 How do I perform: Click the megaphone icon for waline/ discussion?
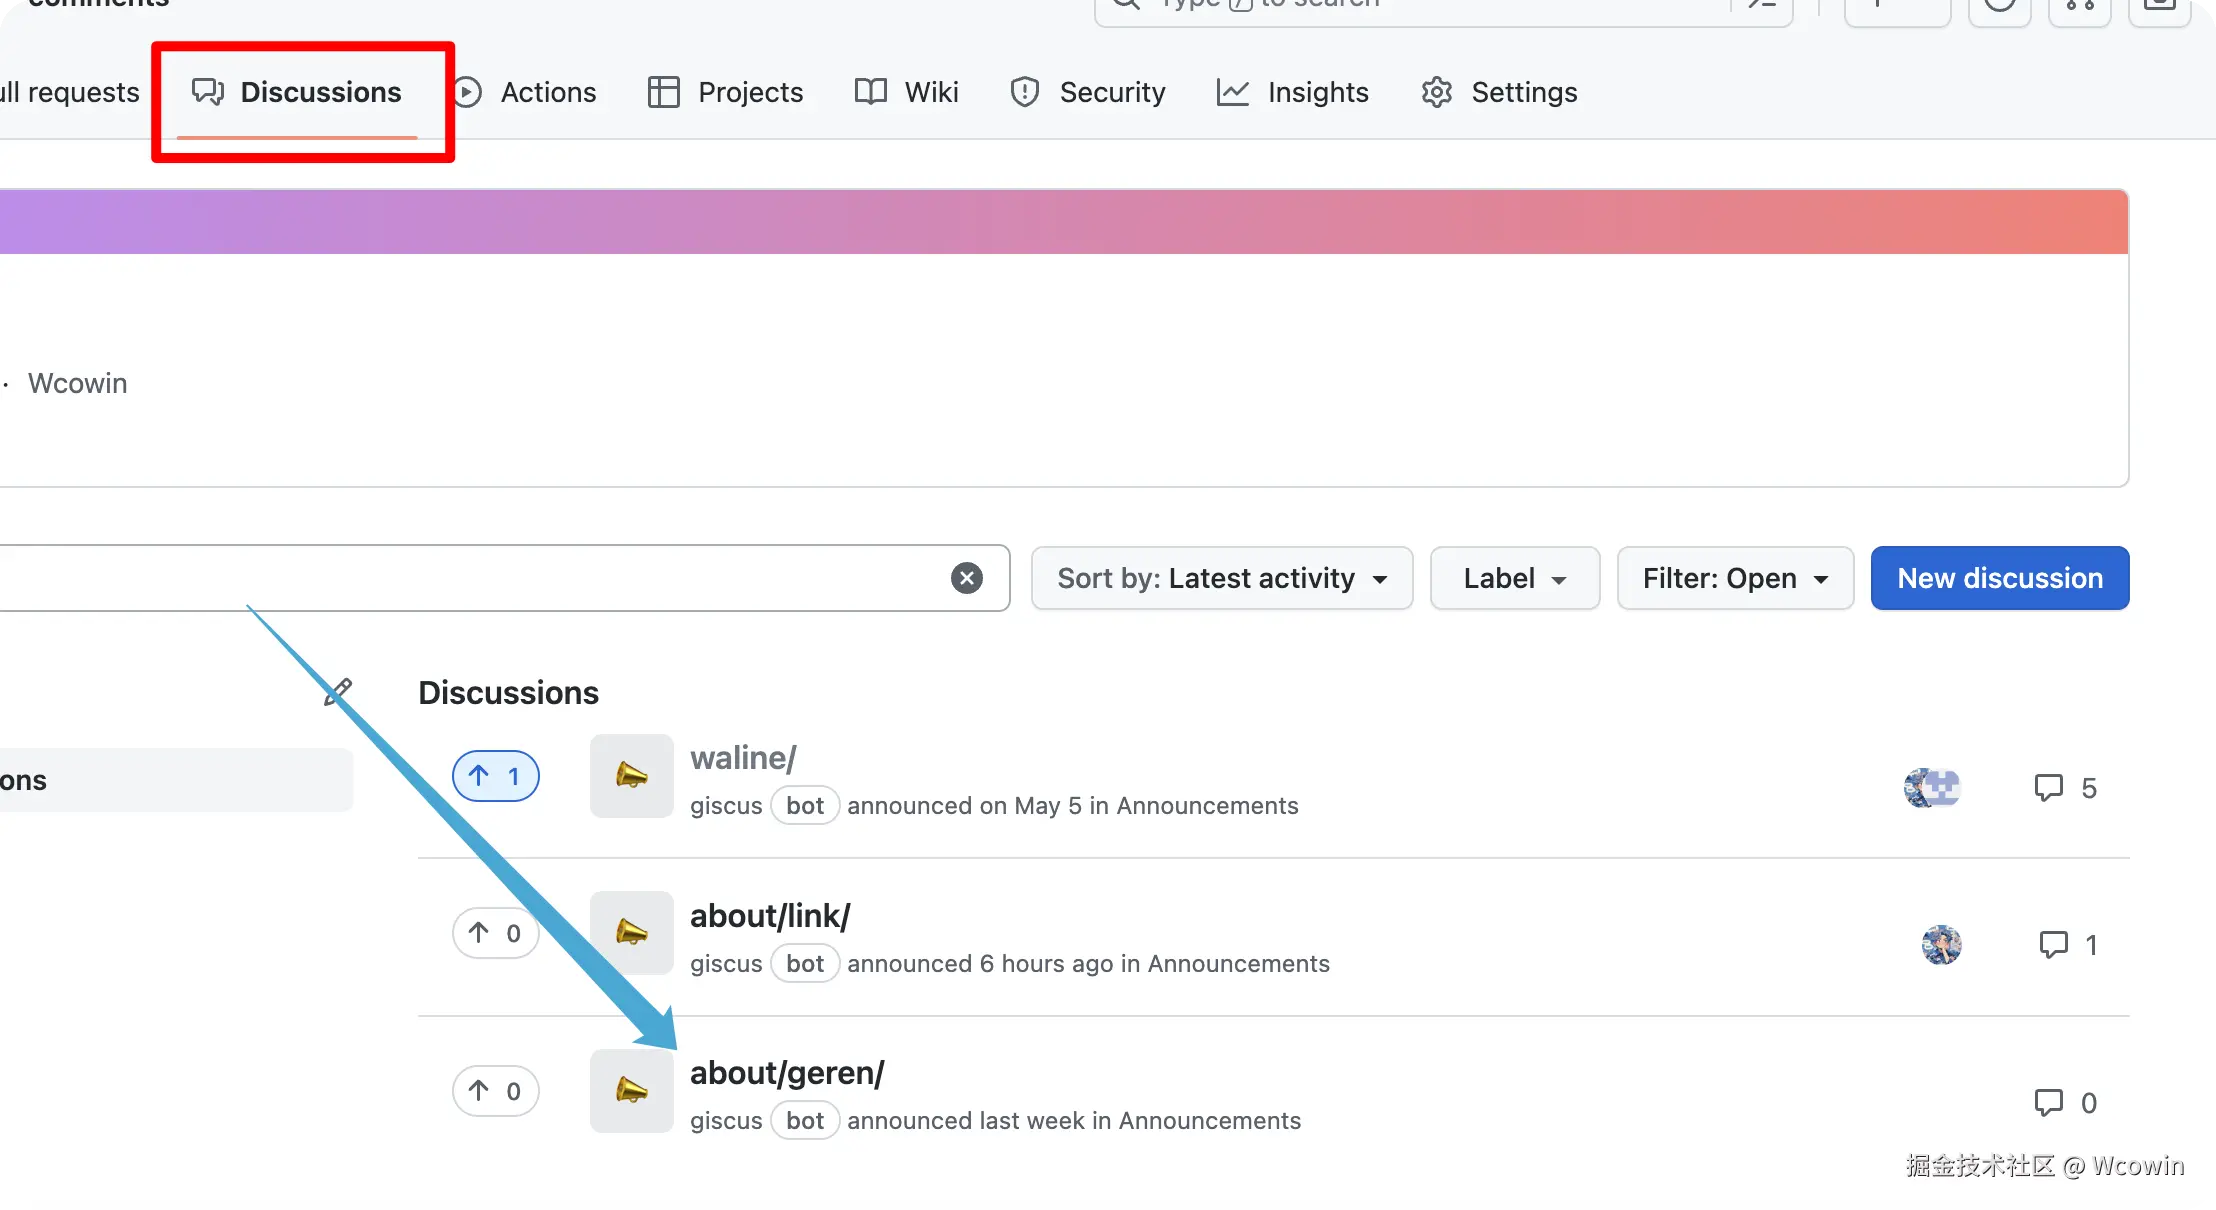(631, 776)
